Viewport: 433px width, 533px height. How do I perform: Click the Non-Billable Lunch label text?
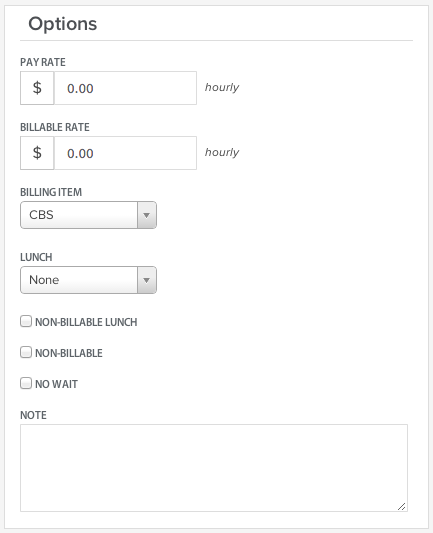pyautogui.click(x=86, y=322)
